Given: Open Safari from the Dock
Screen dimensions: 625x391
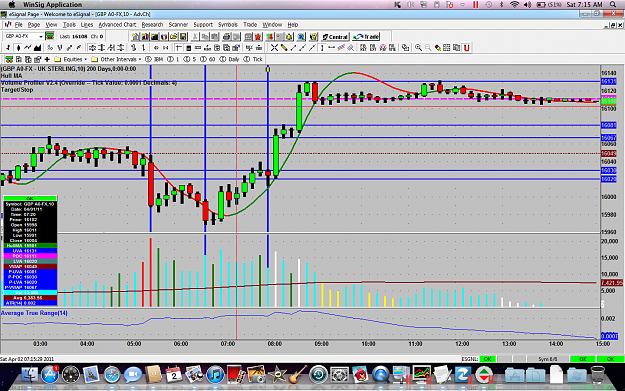Looking at the screenshot, I should pos(112,375).
